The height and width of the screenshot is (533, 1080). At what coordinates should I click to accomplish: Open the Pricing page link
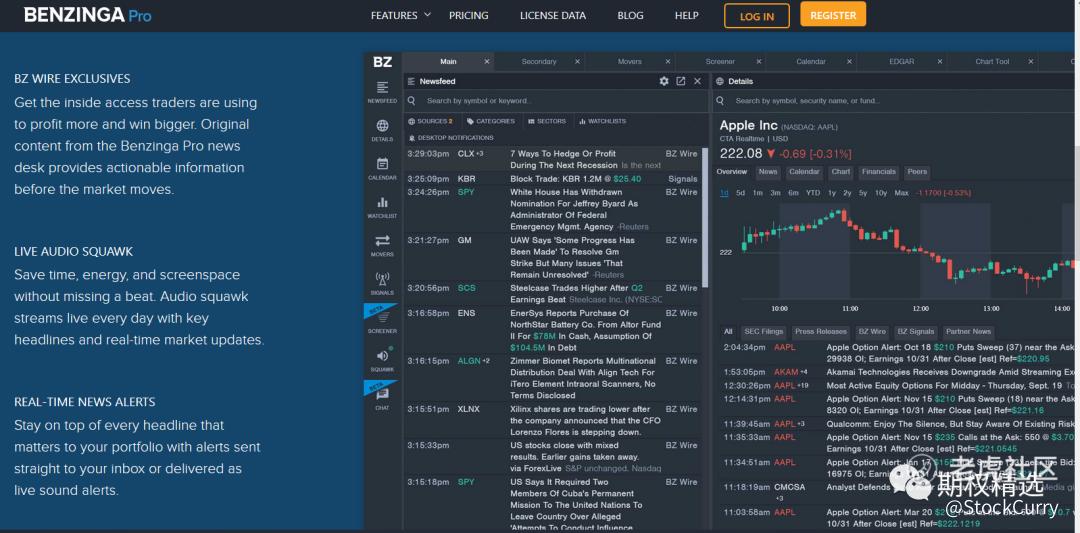coord(468,15)
